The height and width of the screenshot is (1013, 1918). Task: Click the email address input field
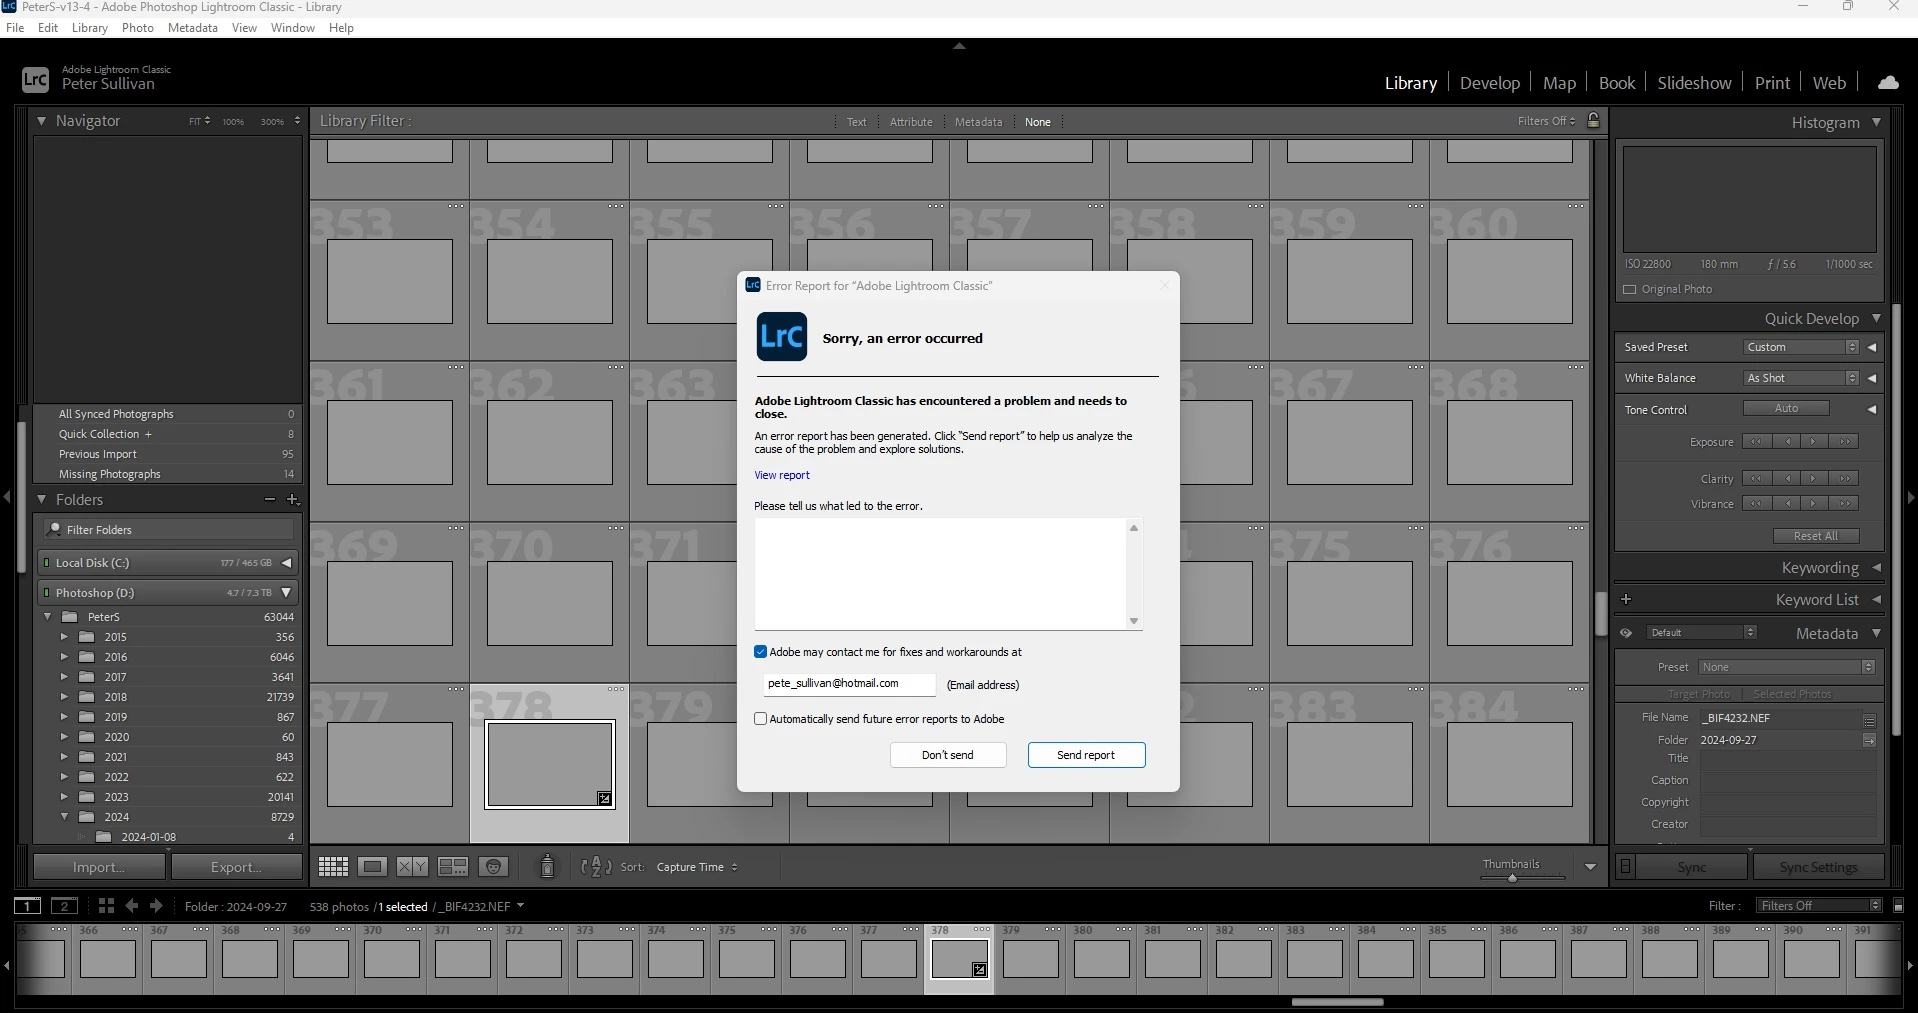click(x=849, y=684)
